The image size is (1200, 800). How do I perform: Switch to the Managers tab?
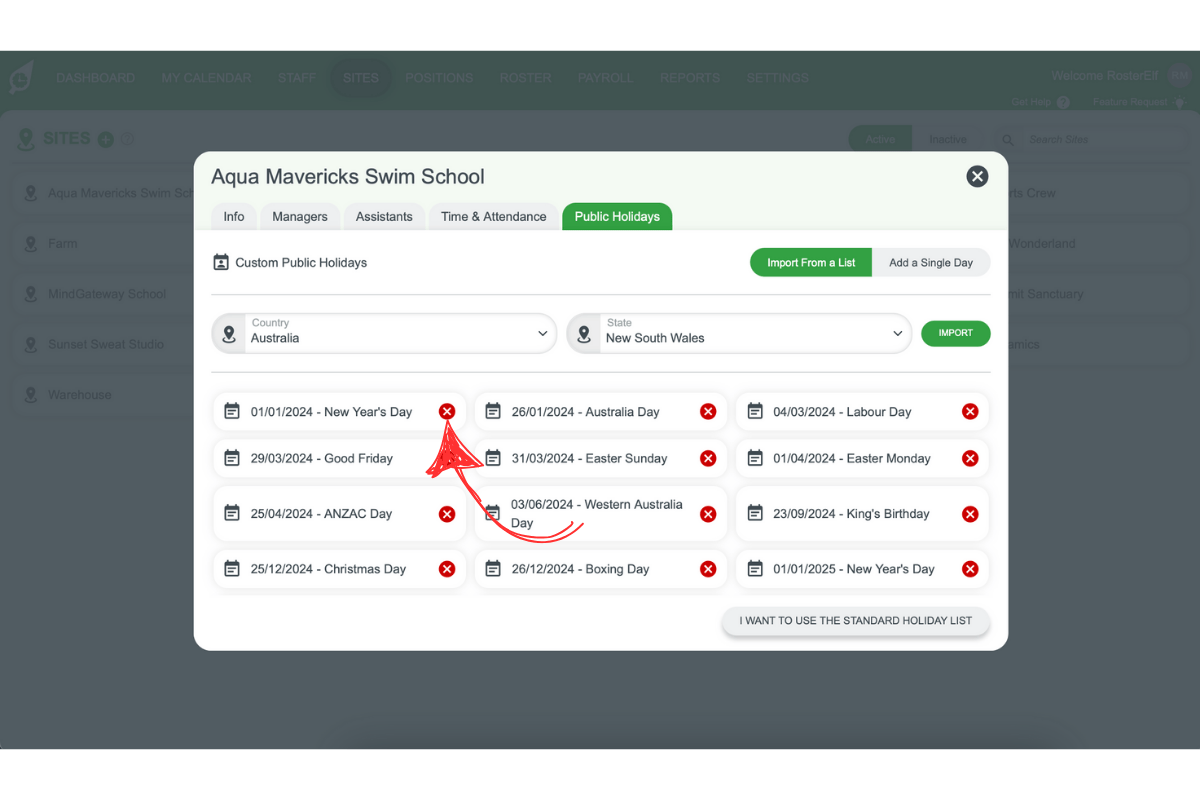tap(300, 217)
